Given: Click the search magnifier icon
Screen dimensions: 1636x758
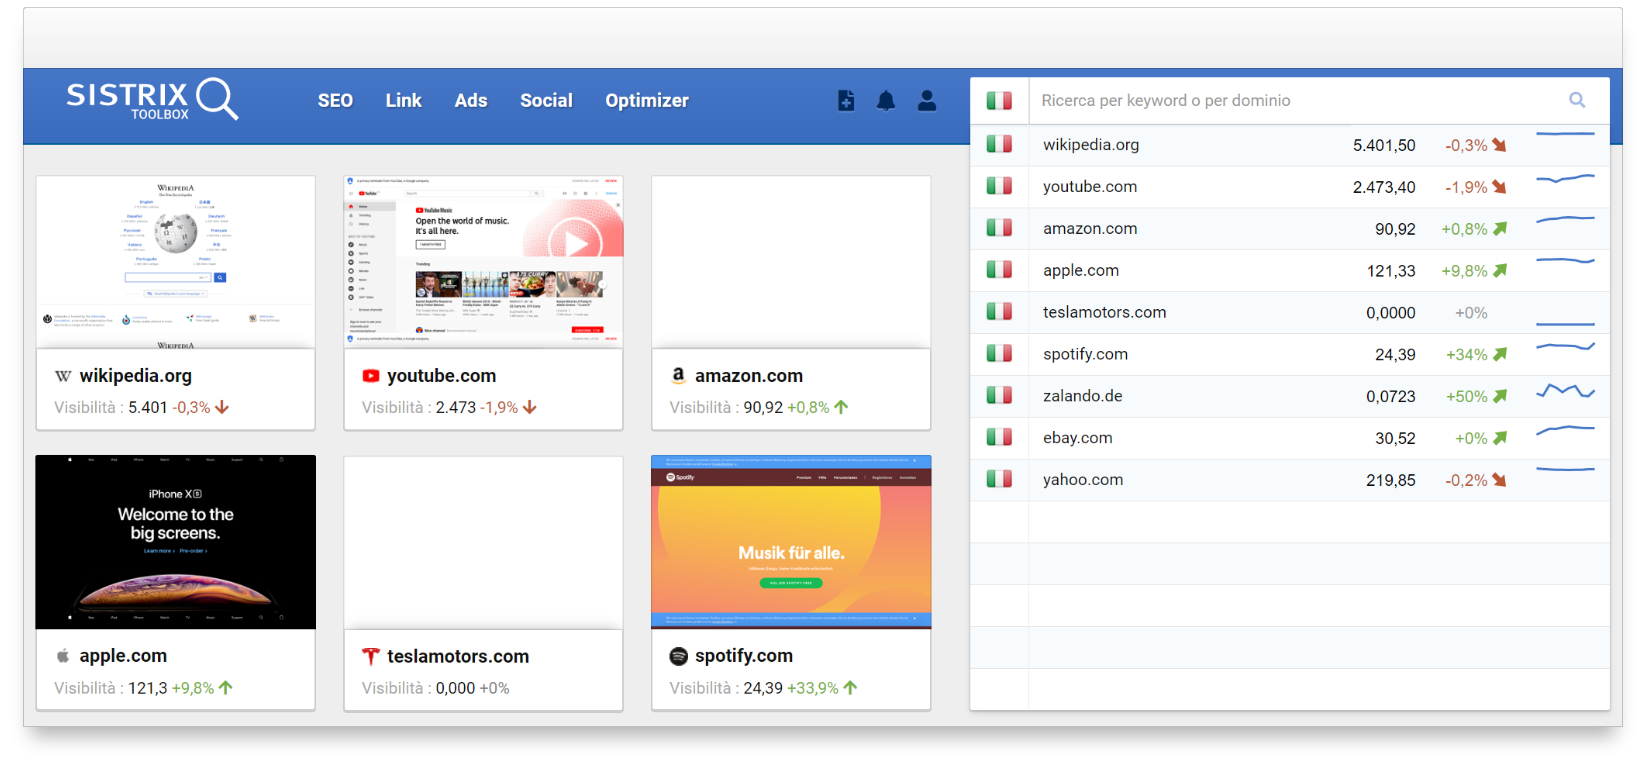Looking at the screenshot, I should point(1577,100).
